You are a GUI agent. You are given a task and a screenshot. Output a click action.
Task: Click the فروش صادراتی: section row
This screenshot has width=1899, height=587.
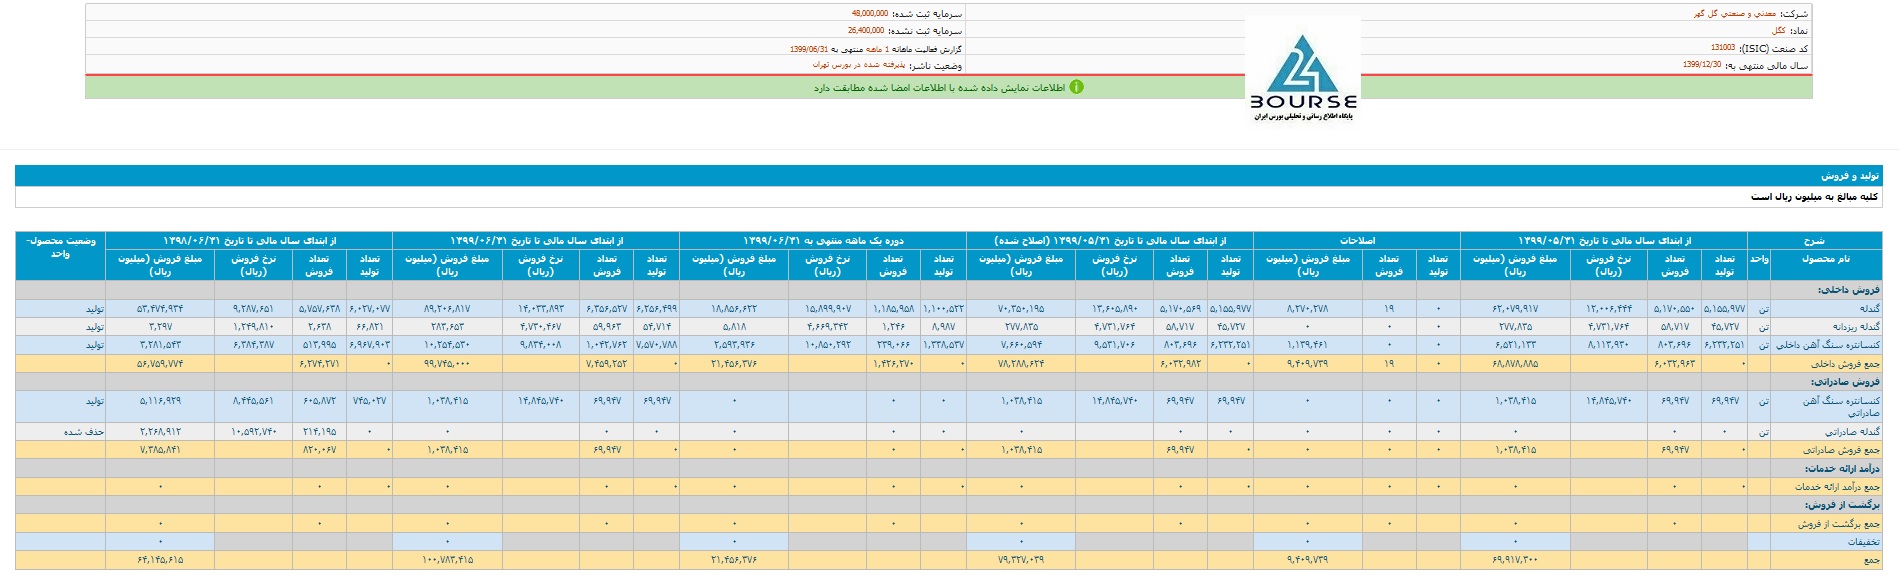[x=948, y=382]
